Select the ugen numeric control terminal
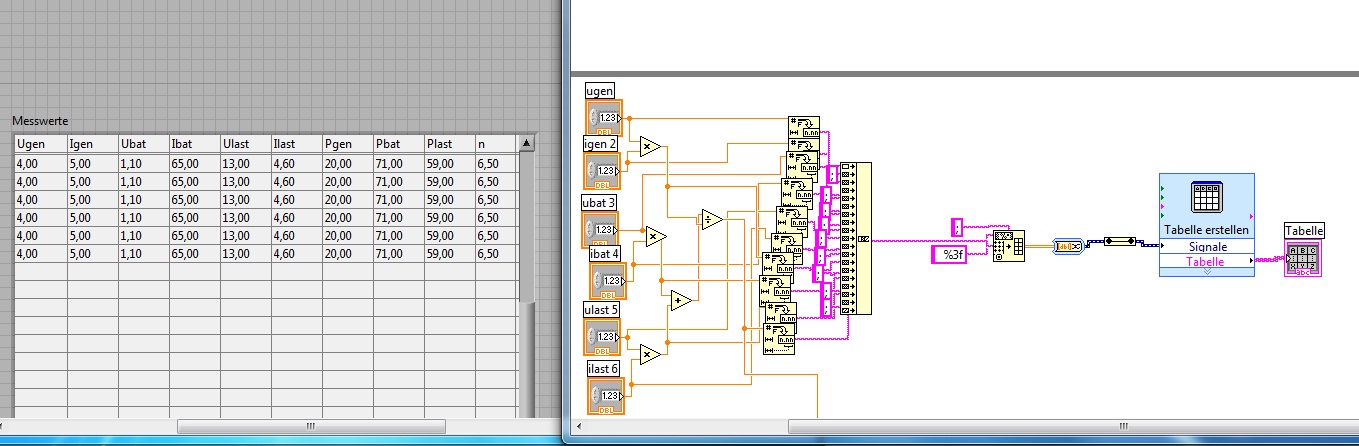This screenshot has width=1359, height=446. [x=603, y=118]
